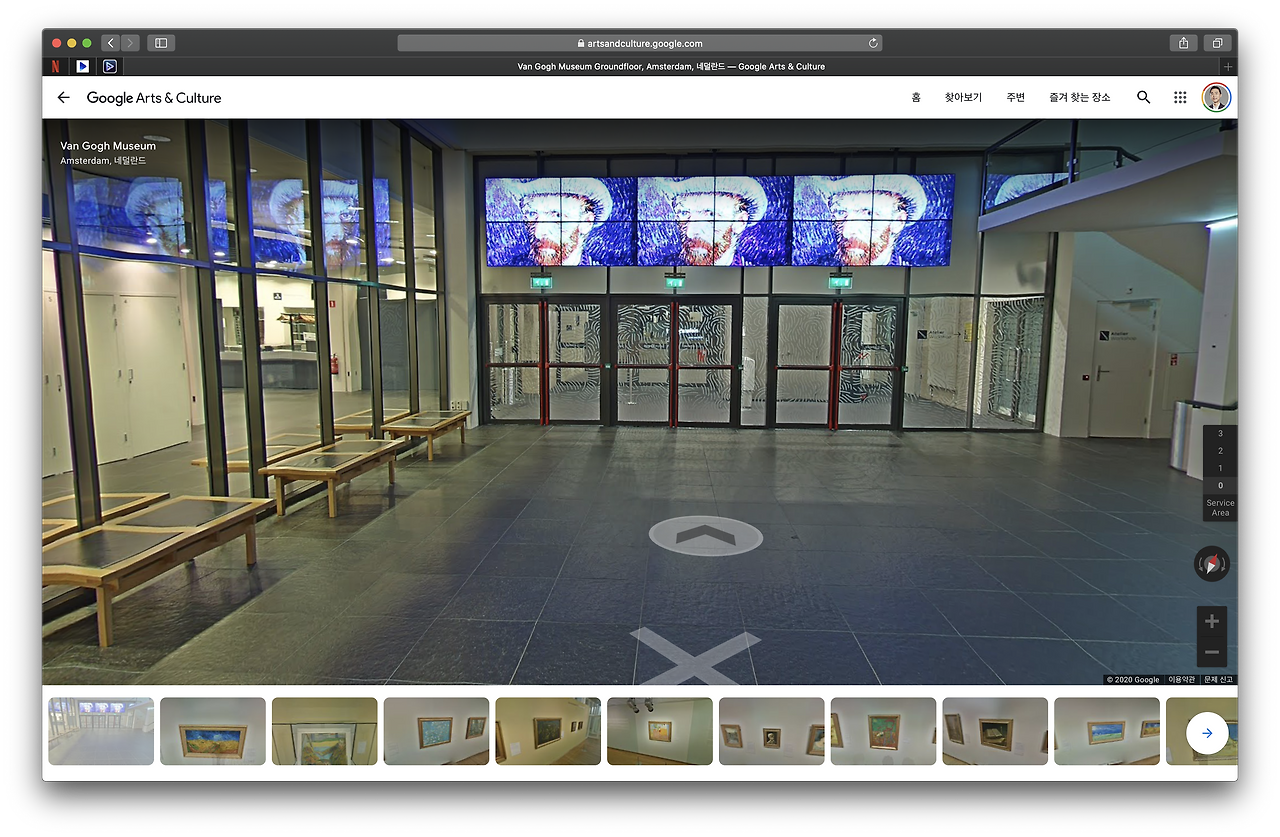Open the Netflix pinned tab
1280x837 pixels.
pyautogui.click(x=55, y=67)
